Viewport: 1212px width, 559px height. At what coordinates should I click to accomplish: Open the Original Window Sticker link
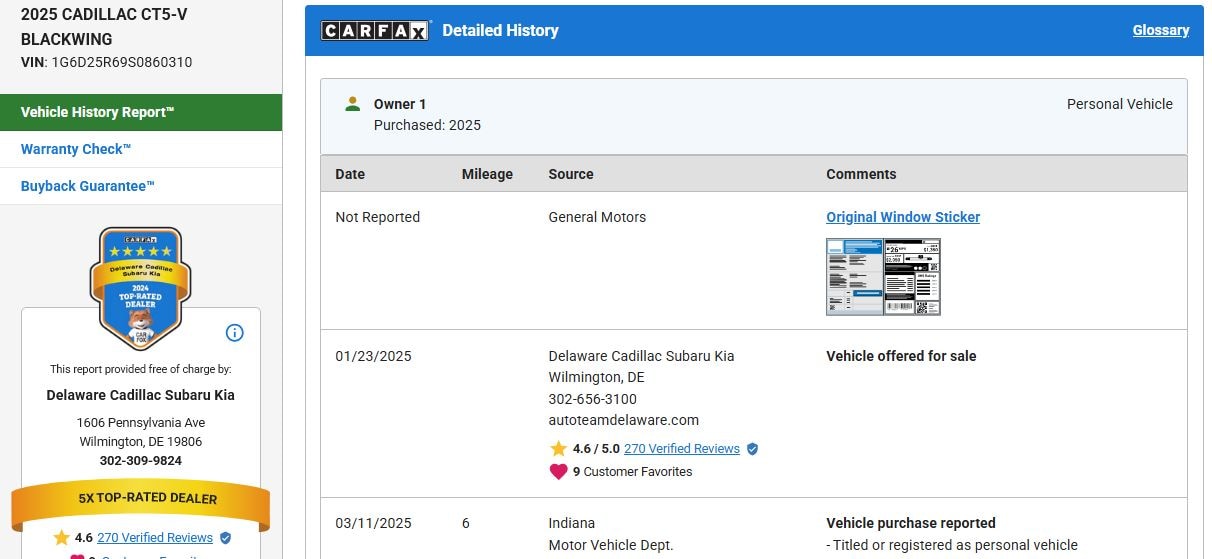coord(902,217)
